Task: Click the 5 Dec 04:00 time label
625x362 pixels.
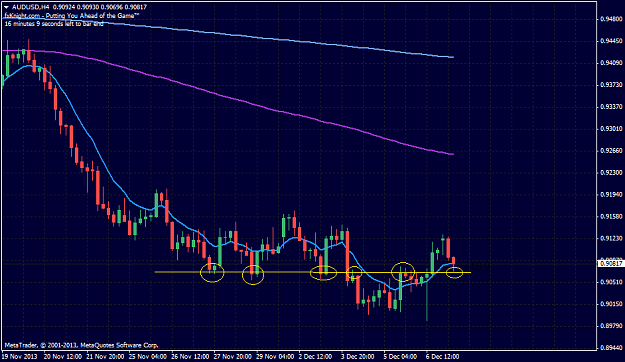Action: coord(400,356)
